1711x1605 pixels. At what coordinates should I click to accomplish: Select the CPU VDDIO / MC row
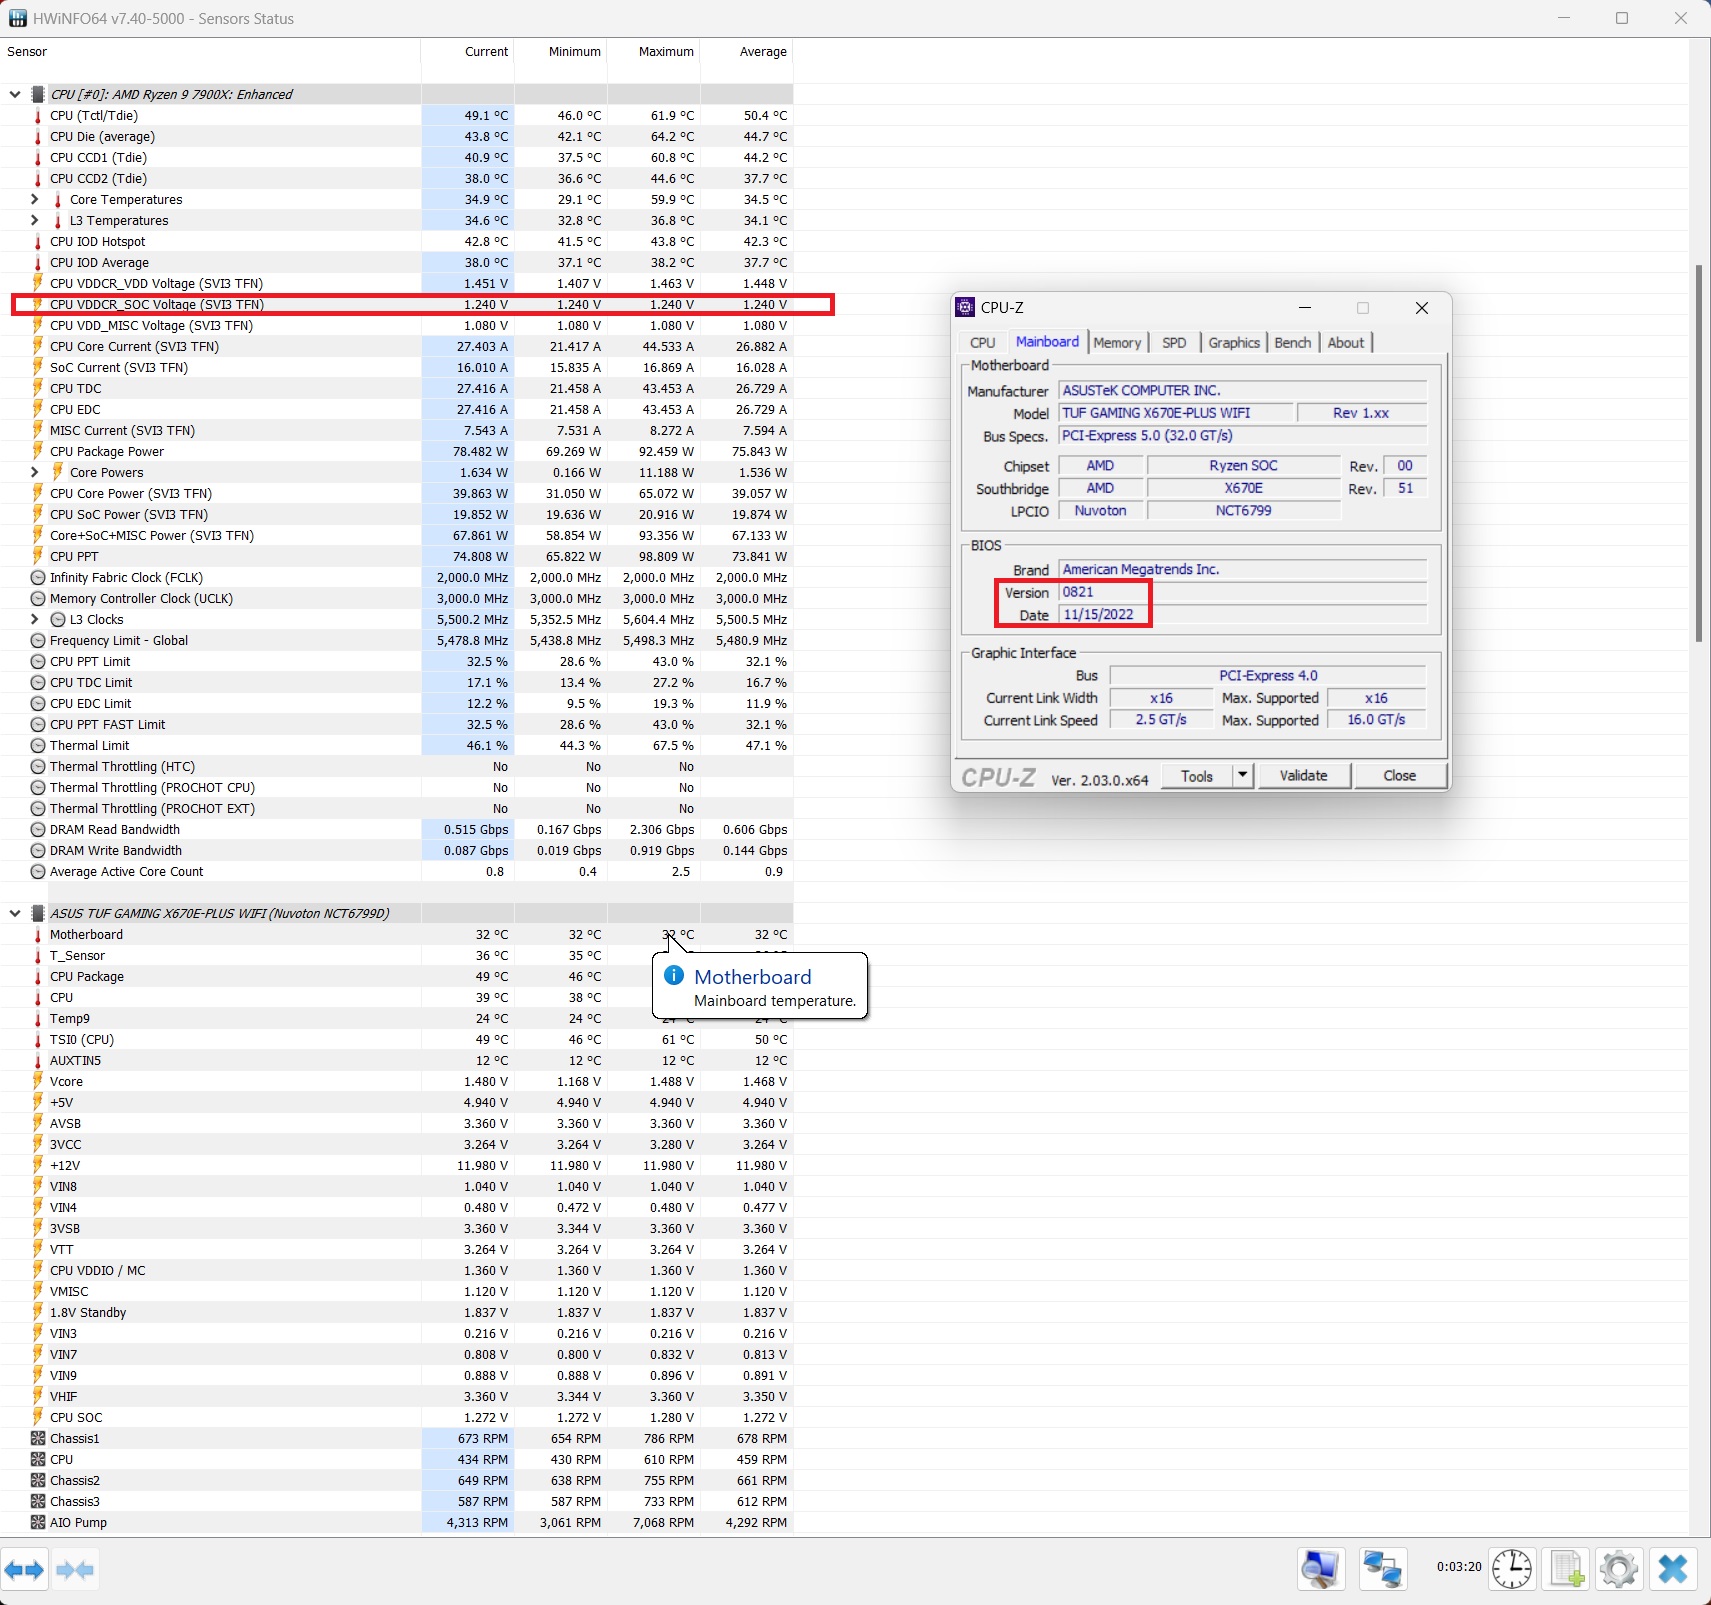pos(397,1270)
